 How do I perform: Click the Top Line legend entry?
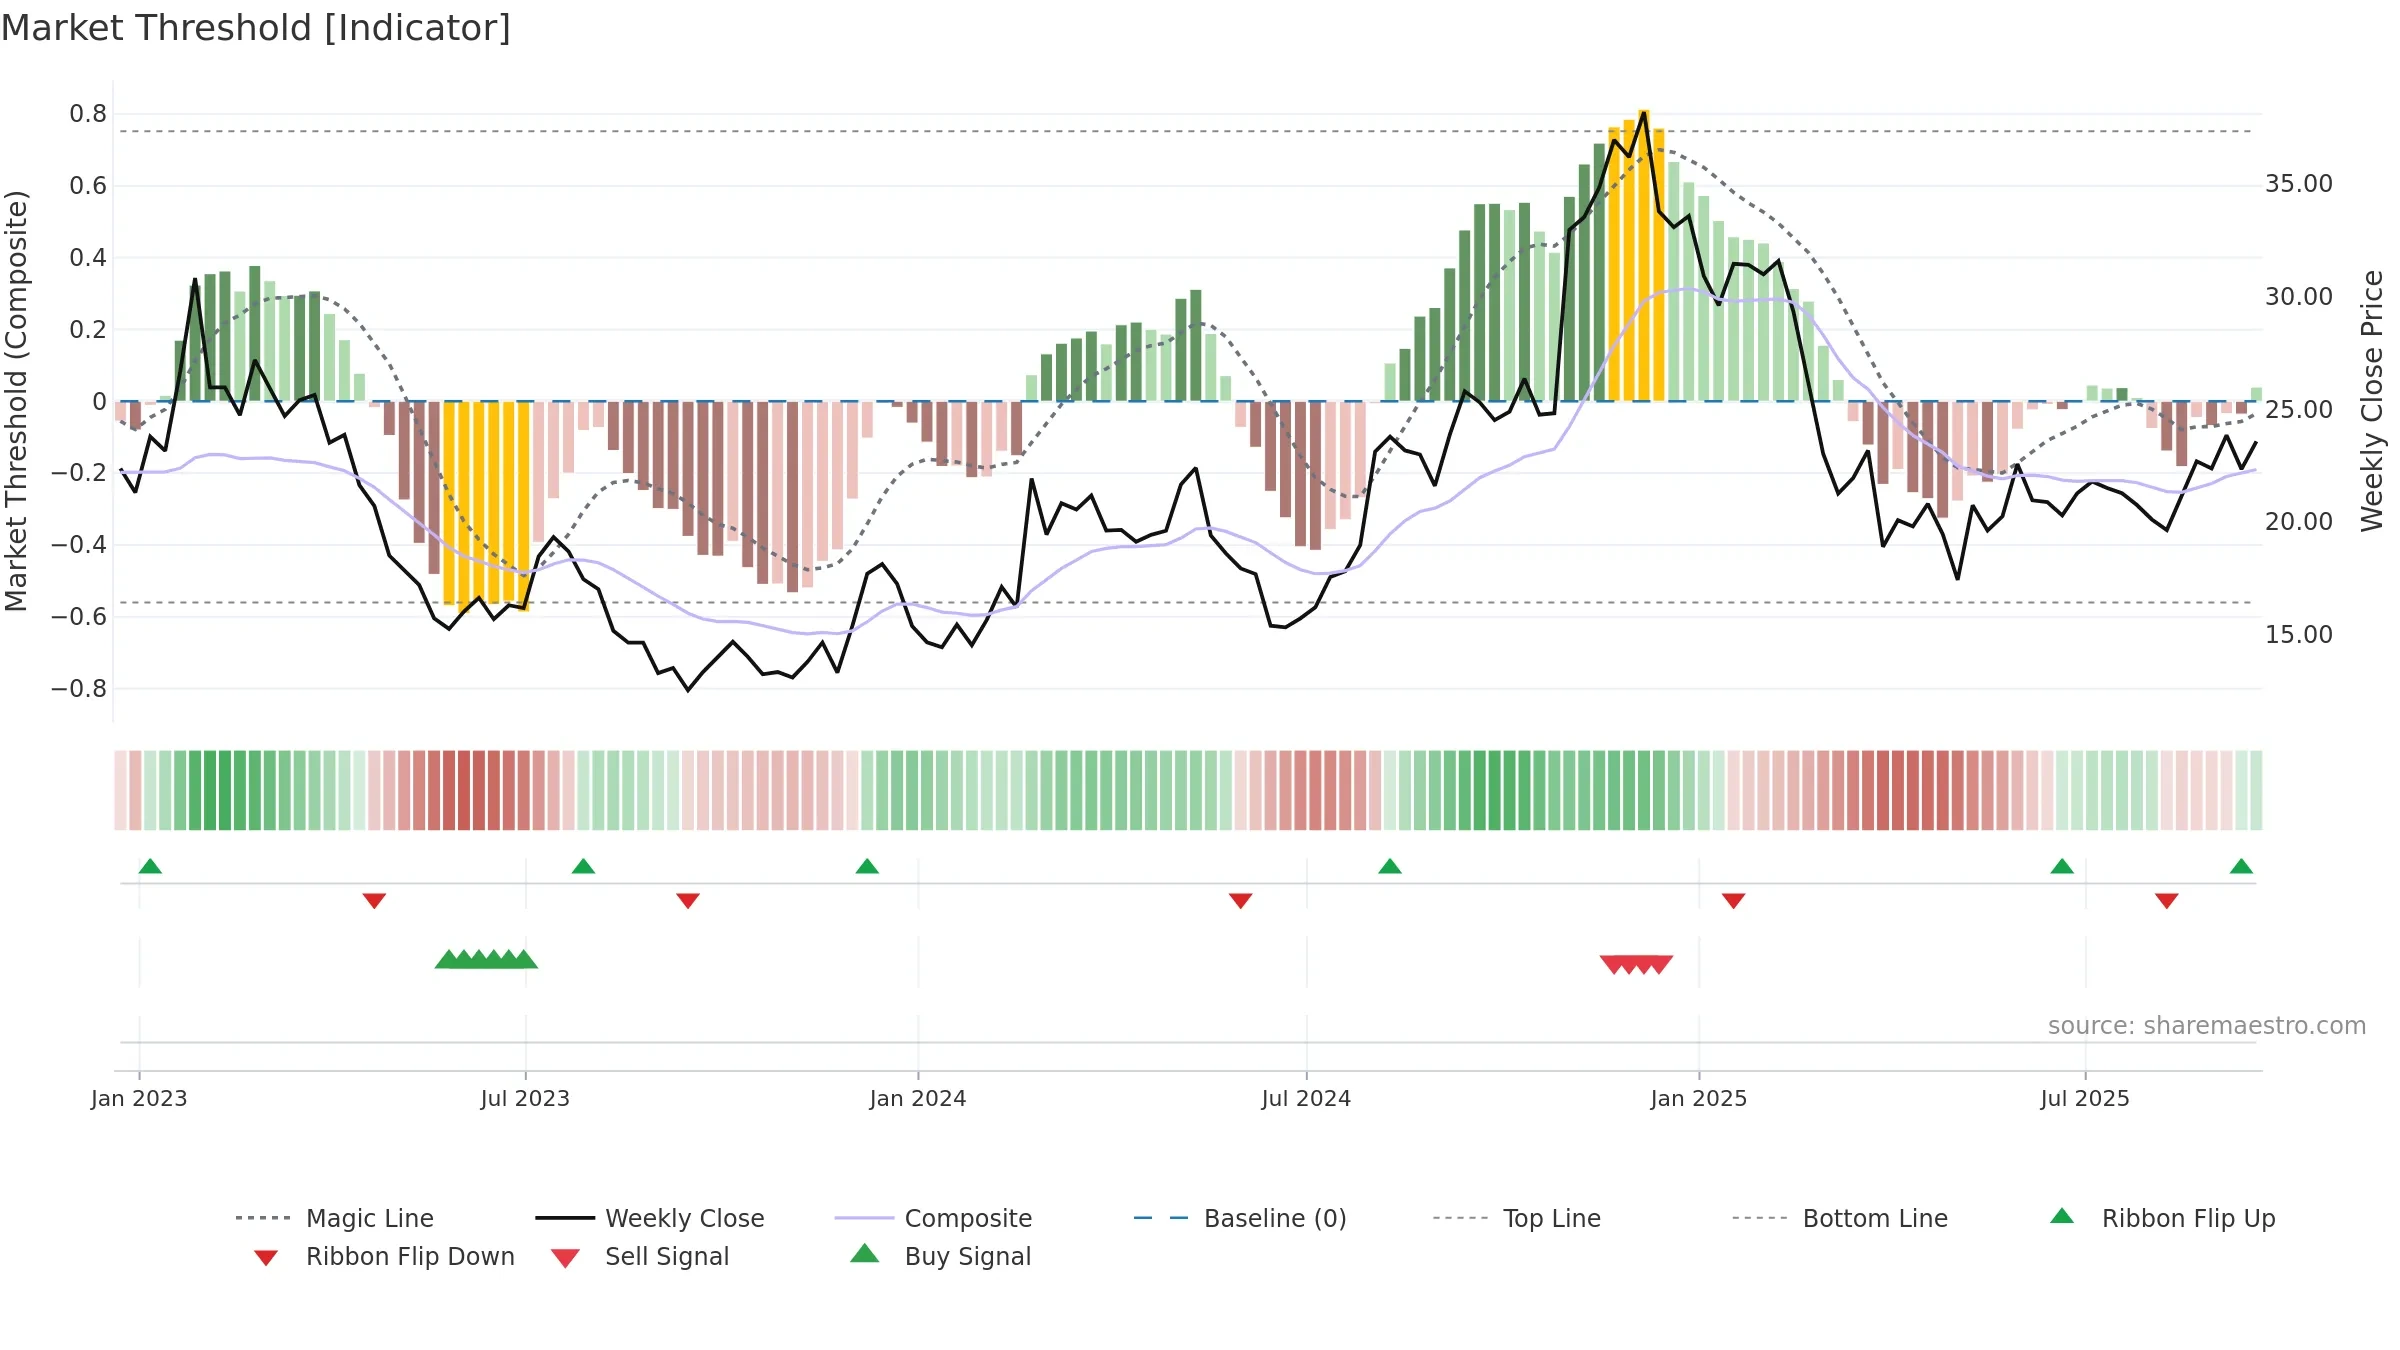(x=1516, y=1218)
